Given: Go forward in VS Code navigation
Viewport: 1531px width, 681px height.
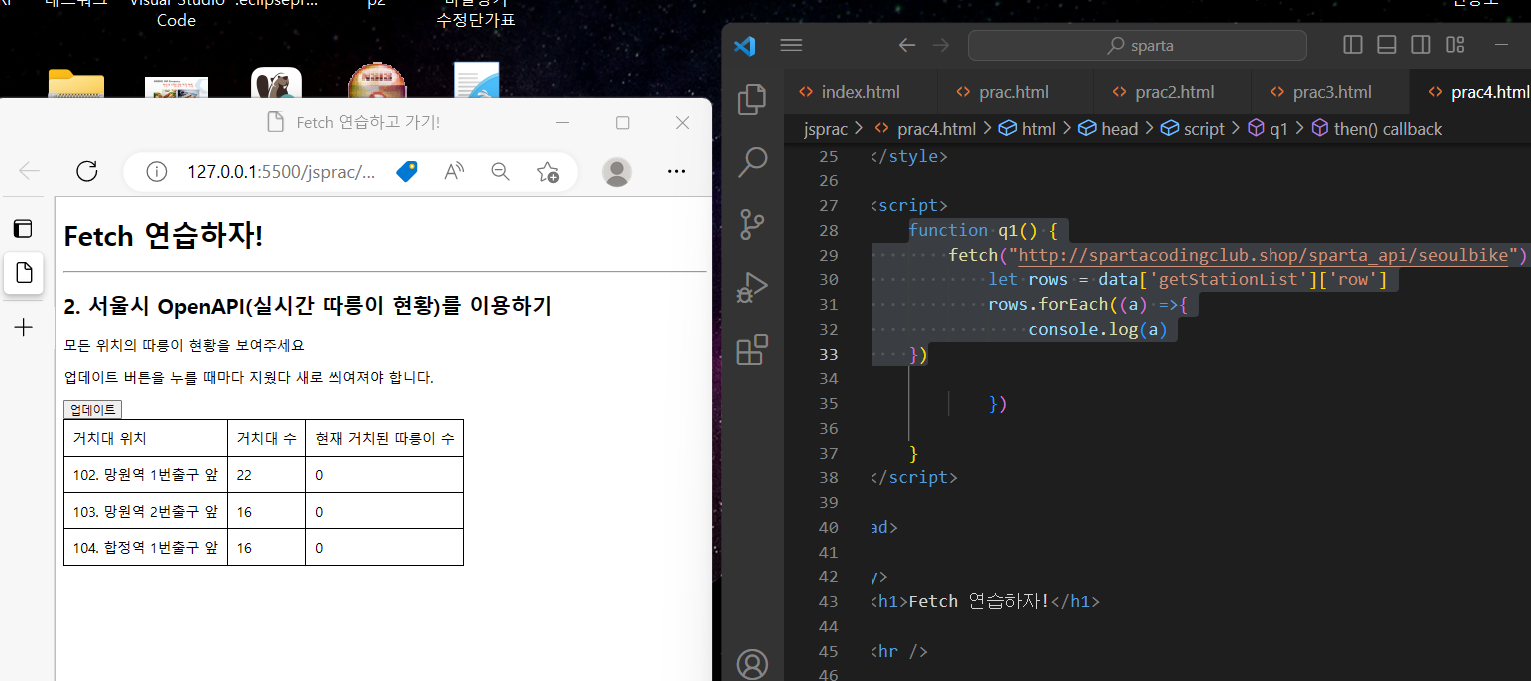Looking at the screenshot, I should pyautogui.click(x=941, y=45).
